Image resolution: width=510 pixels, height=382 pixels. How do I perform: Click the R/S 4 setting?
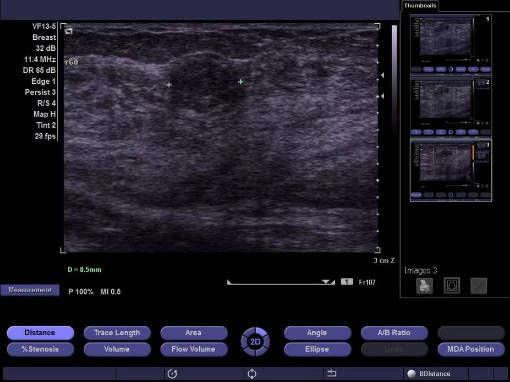(x=46, y=103)
